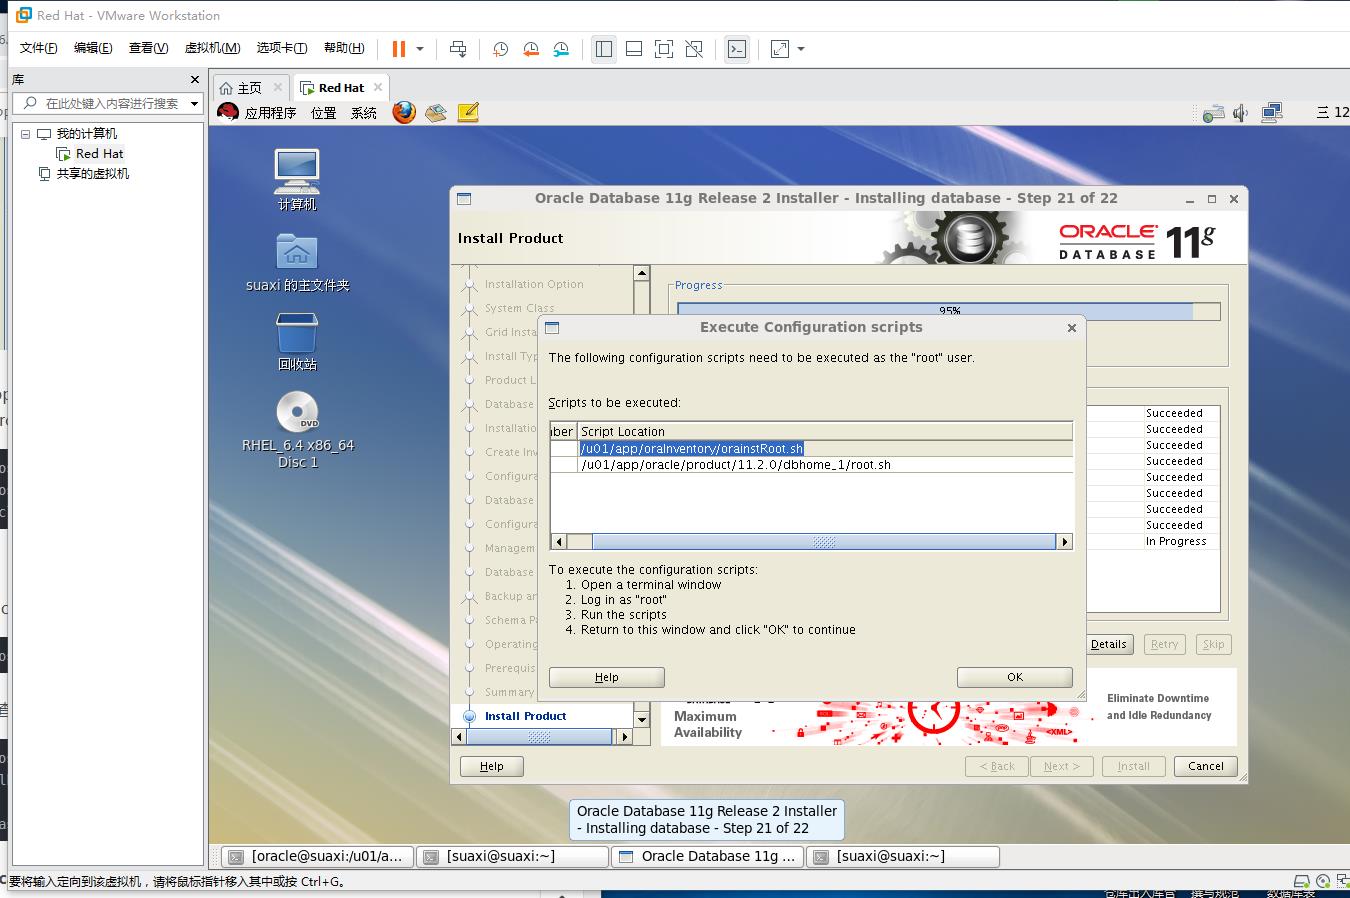
Task: Send Ctrl+Alt+Del to the guest
Action: [458, 48]
